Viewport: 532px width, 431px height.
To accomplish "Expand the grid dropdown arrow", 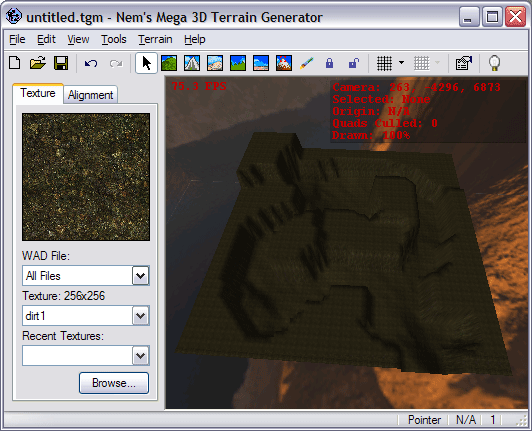I will click(401, 63).
